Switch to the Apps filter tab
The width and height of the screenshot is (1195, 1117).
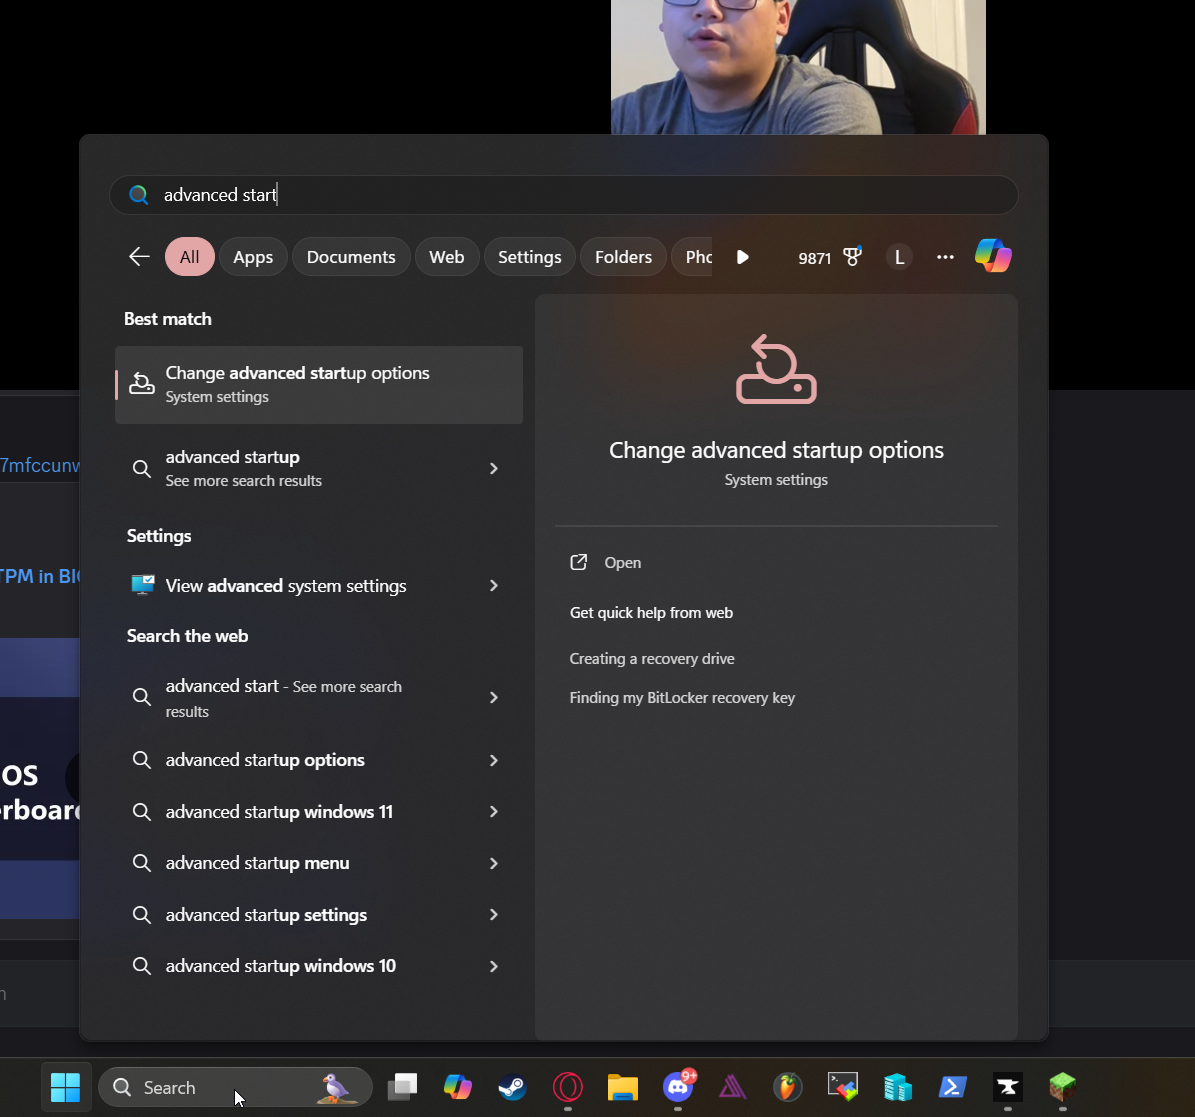point(253,257)
